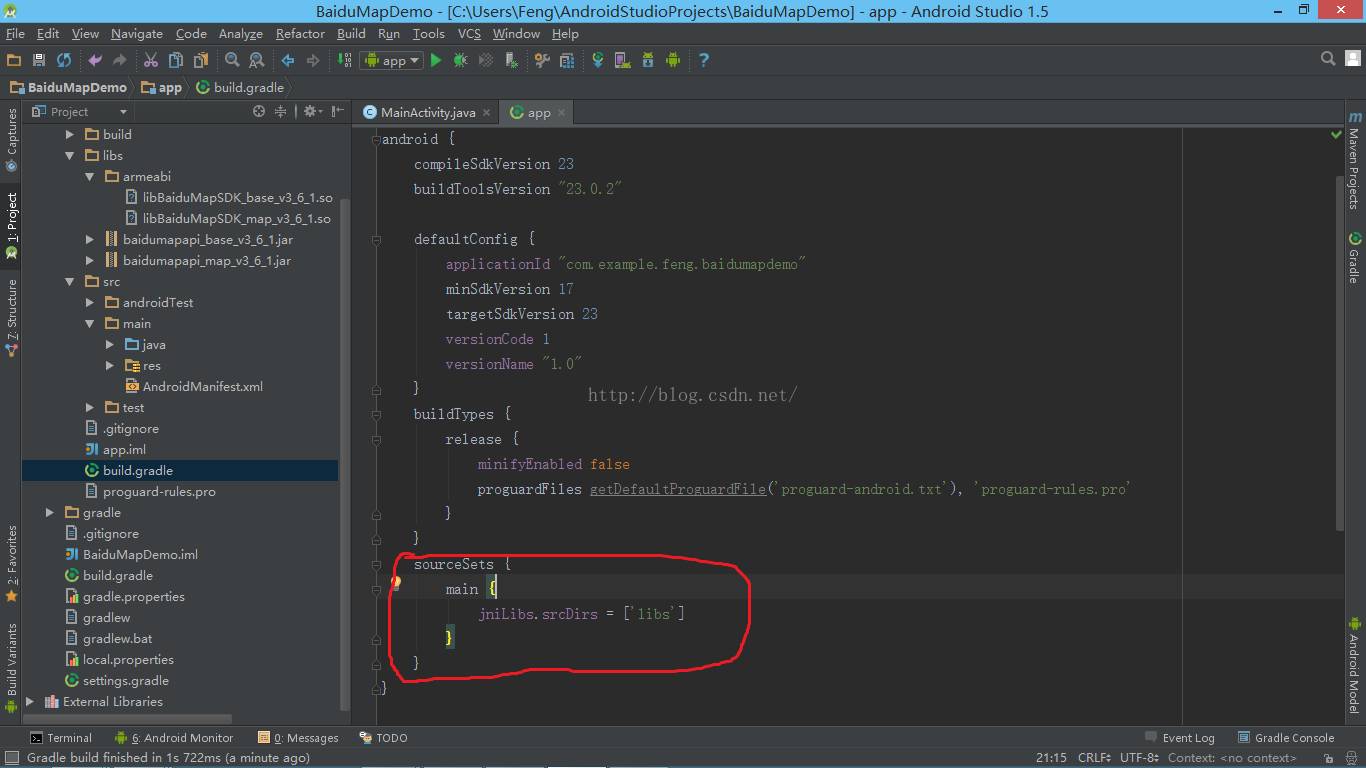
Task: Click the Synchronize refresh icon
Action: 64,60
